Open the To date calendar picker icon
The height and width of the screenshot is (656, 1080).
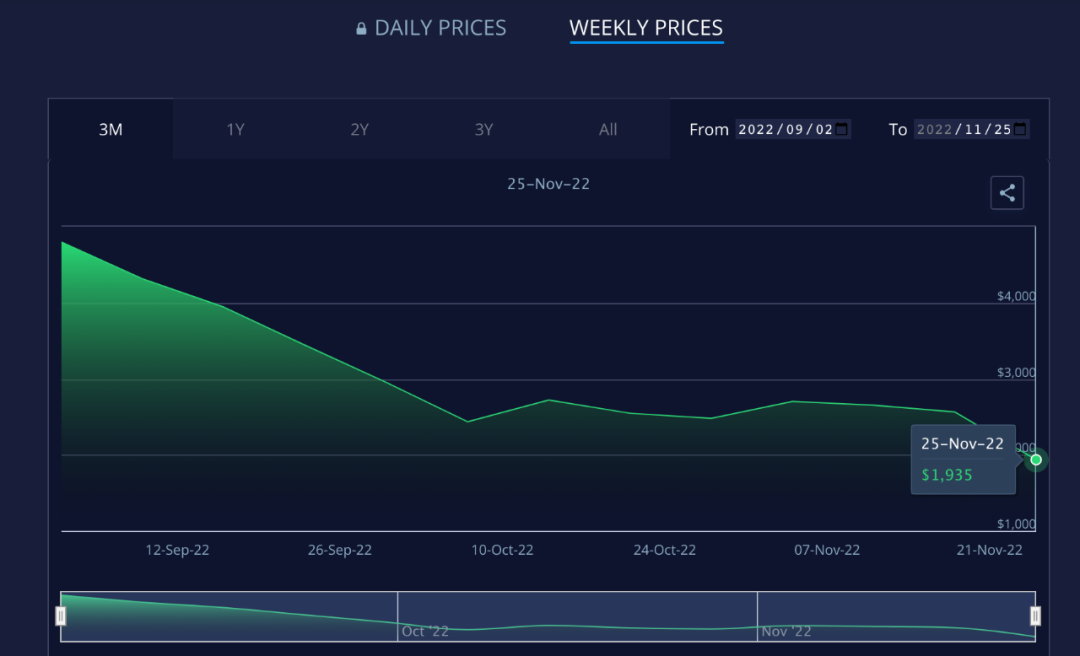pyautogui.click(x=1020, y=129)
